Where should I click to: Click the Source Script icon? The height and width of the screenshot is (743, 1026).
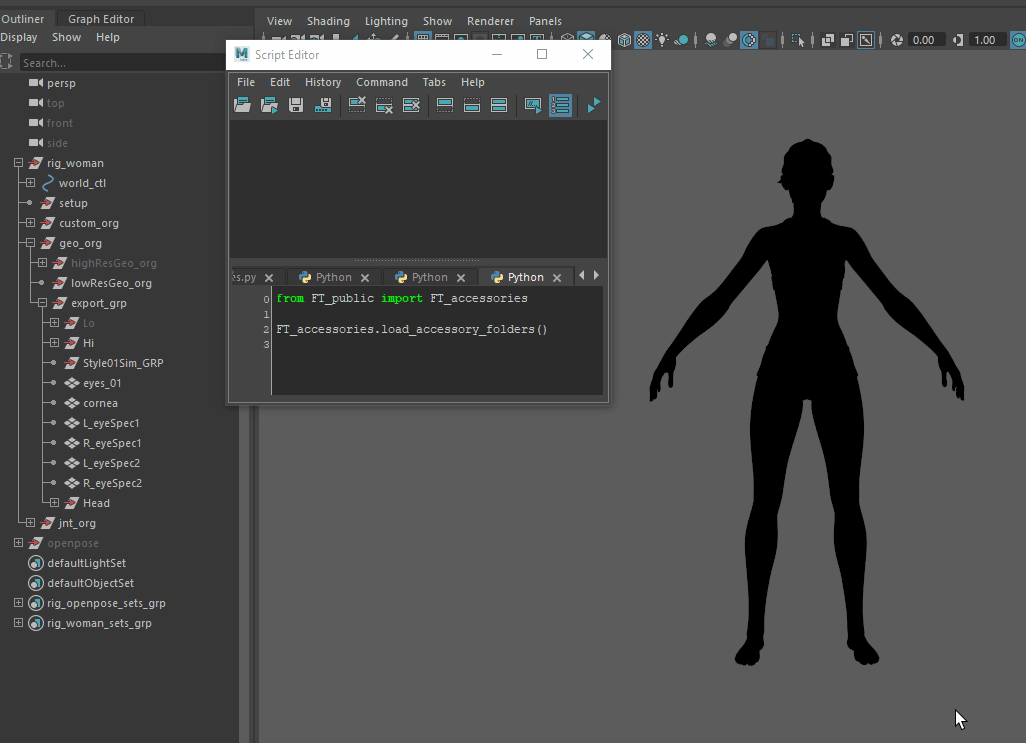[269, 105]
